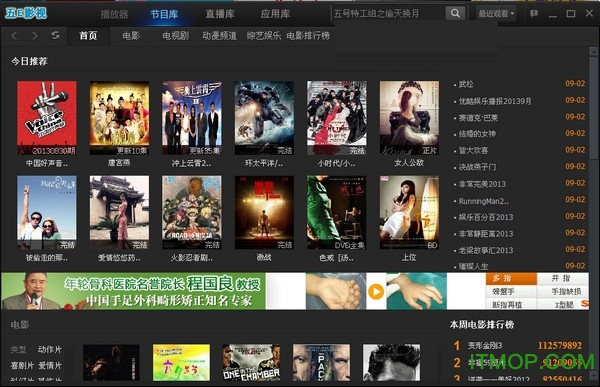Filter movies by 动作片
This screenshot has height=387, width=600.
pos(50,349)
